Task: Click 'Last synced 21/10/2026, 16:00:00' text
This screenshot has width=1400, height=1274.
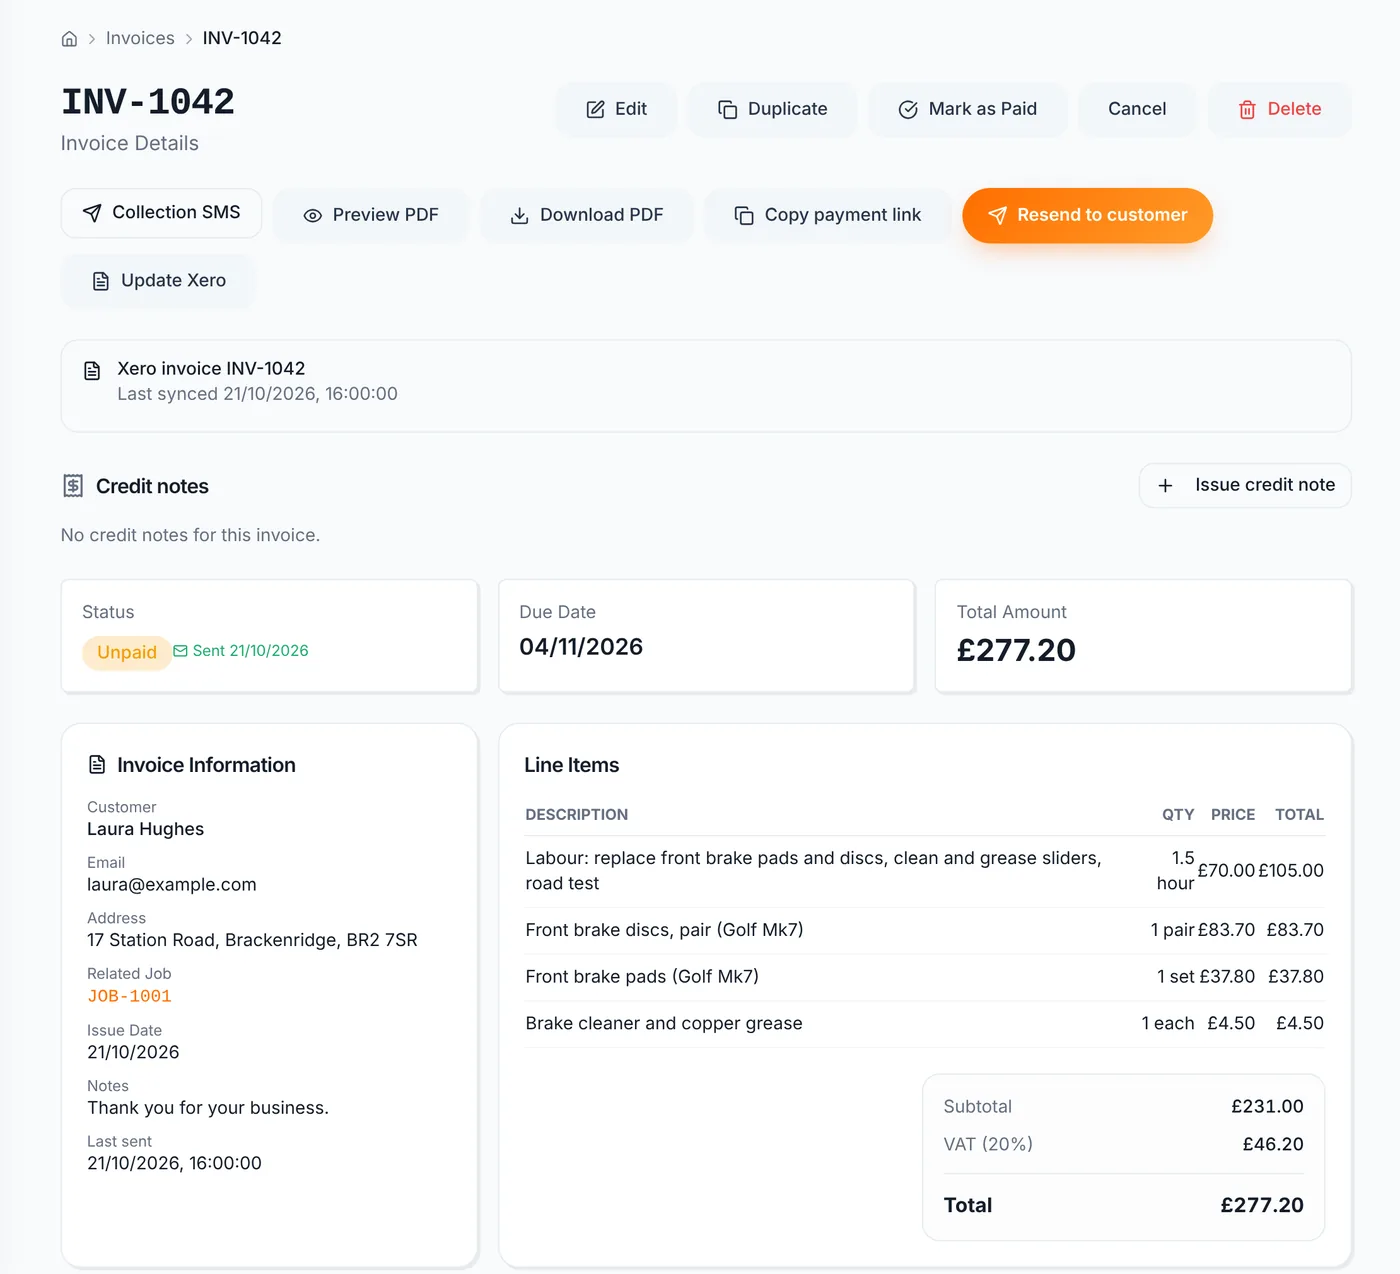Action: pyautogui.click(x=257, y=394)
